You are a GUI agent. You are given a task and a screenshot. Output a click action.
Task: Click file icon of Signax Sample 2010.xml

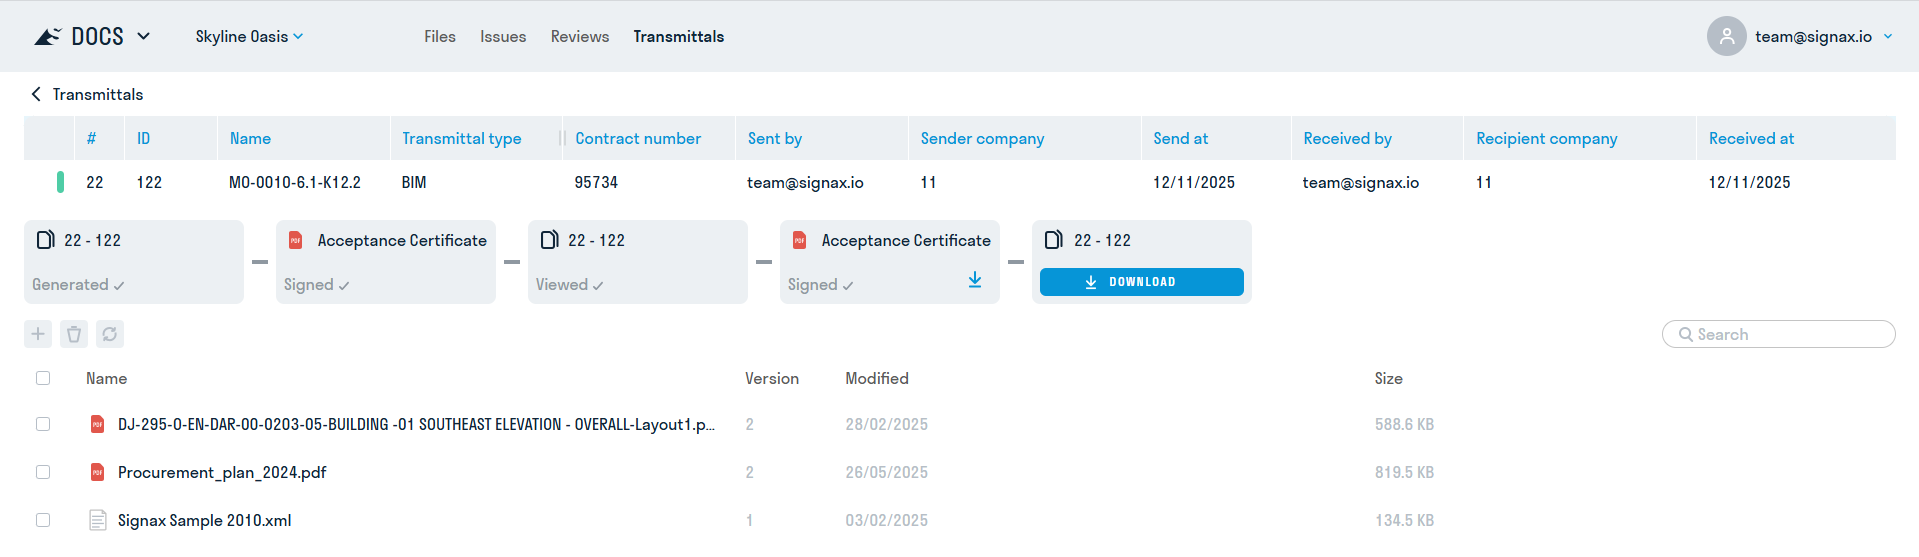coord(97,520)
